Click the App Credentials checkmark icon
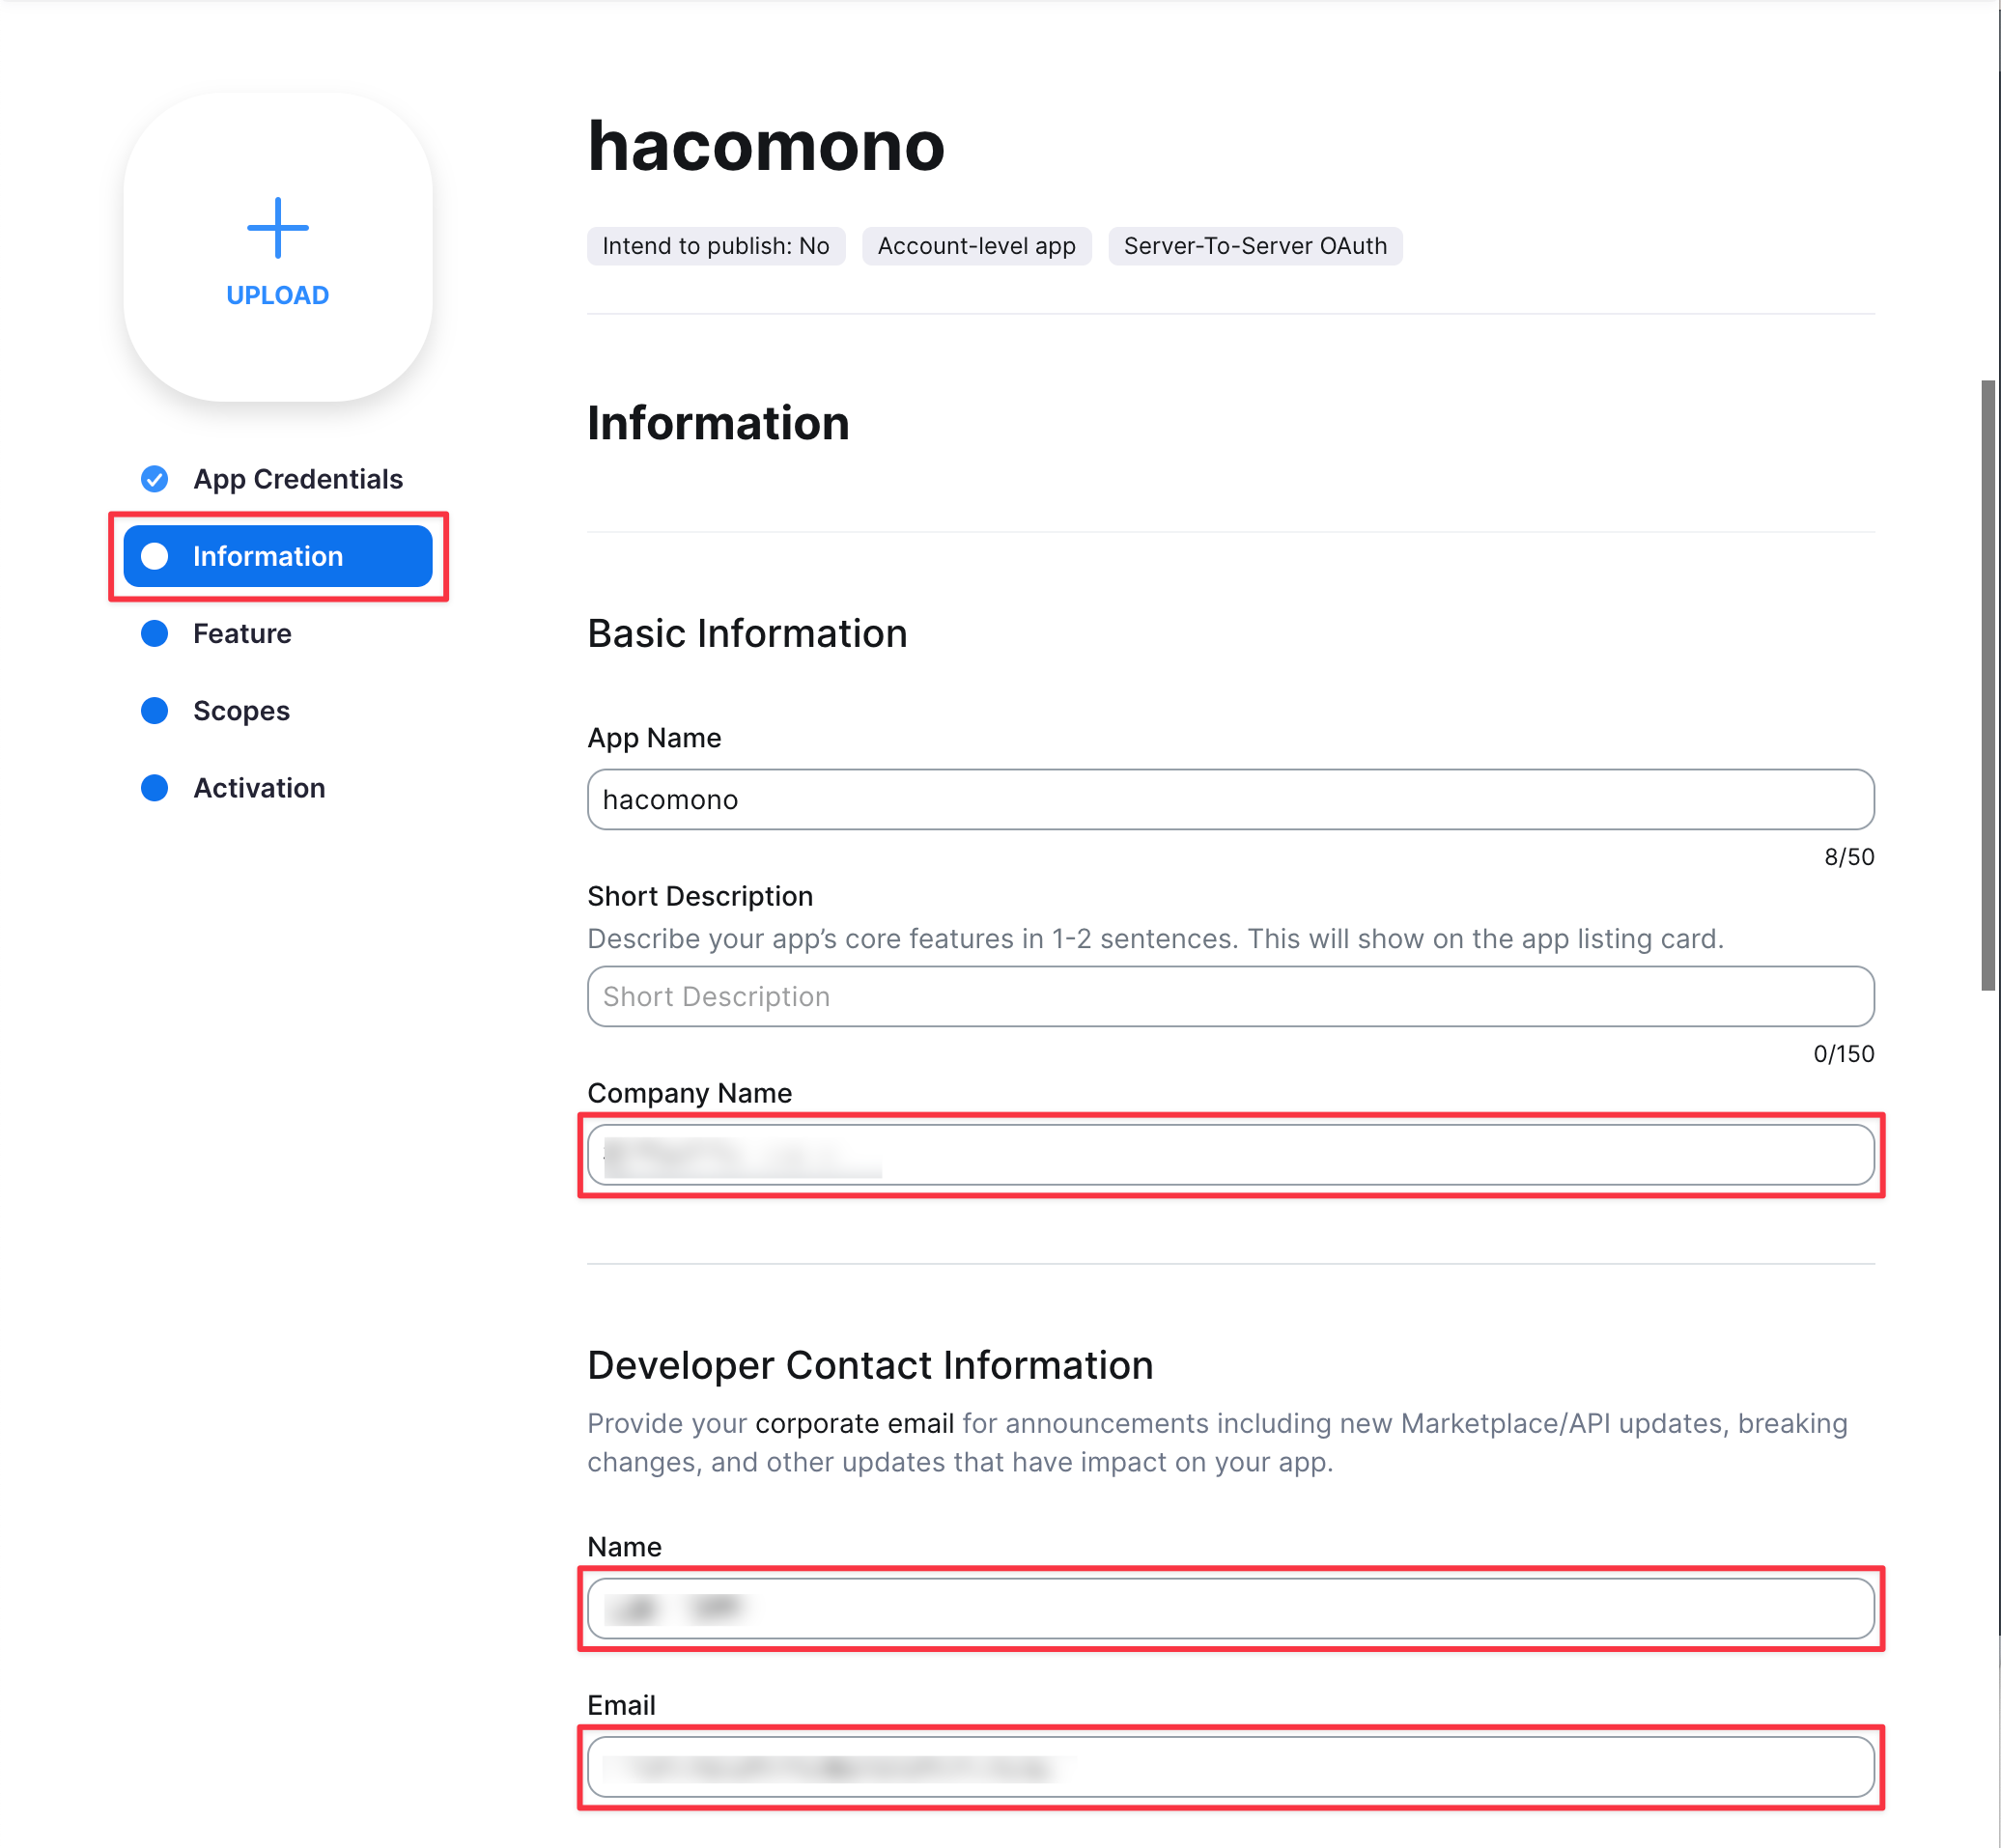This screenshot has width=2001, height=1848. click(154, 479)
